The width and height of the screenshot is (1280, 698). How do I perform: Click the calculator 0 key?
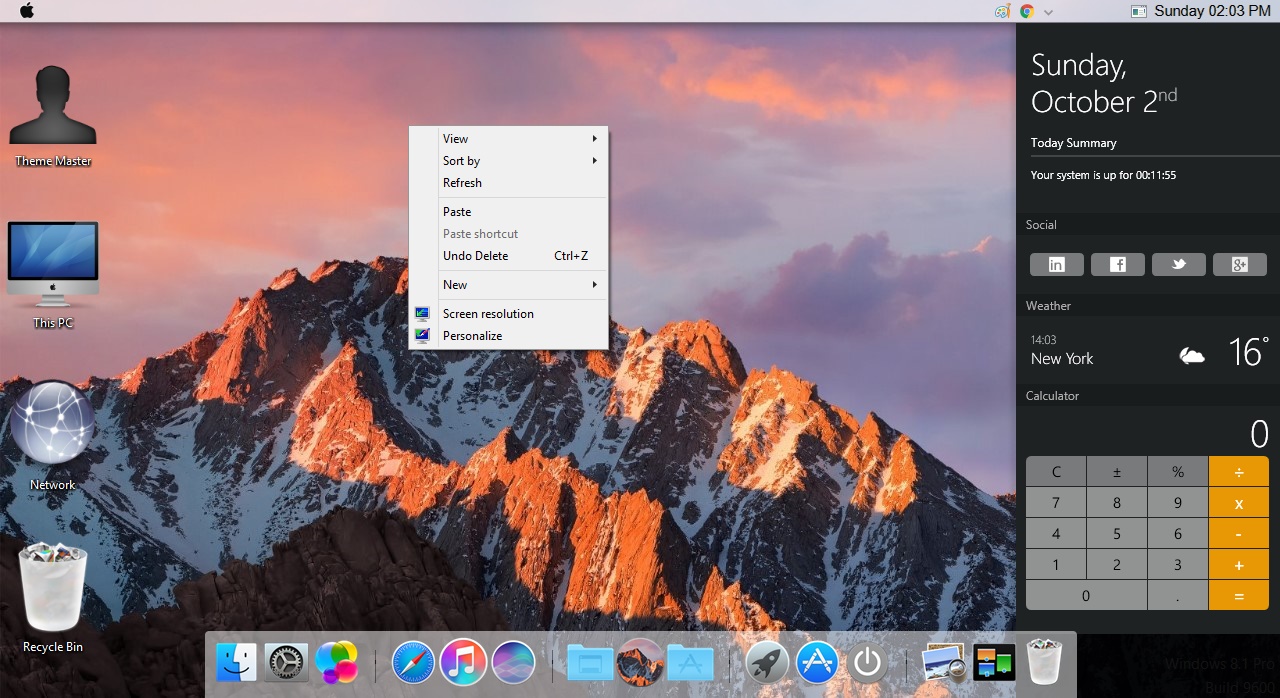tap(1086, 595)
